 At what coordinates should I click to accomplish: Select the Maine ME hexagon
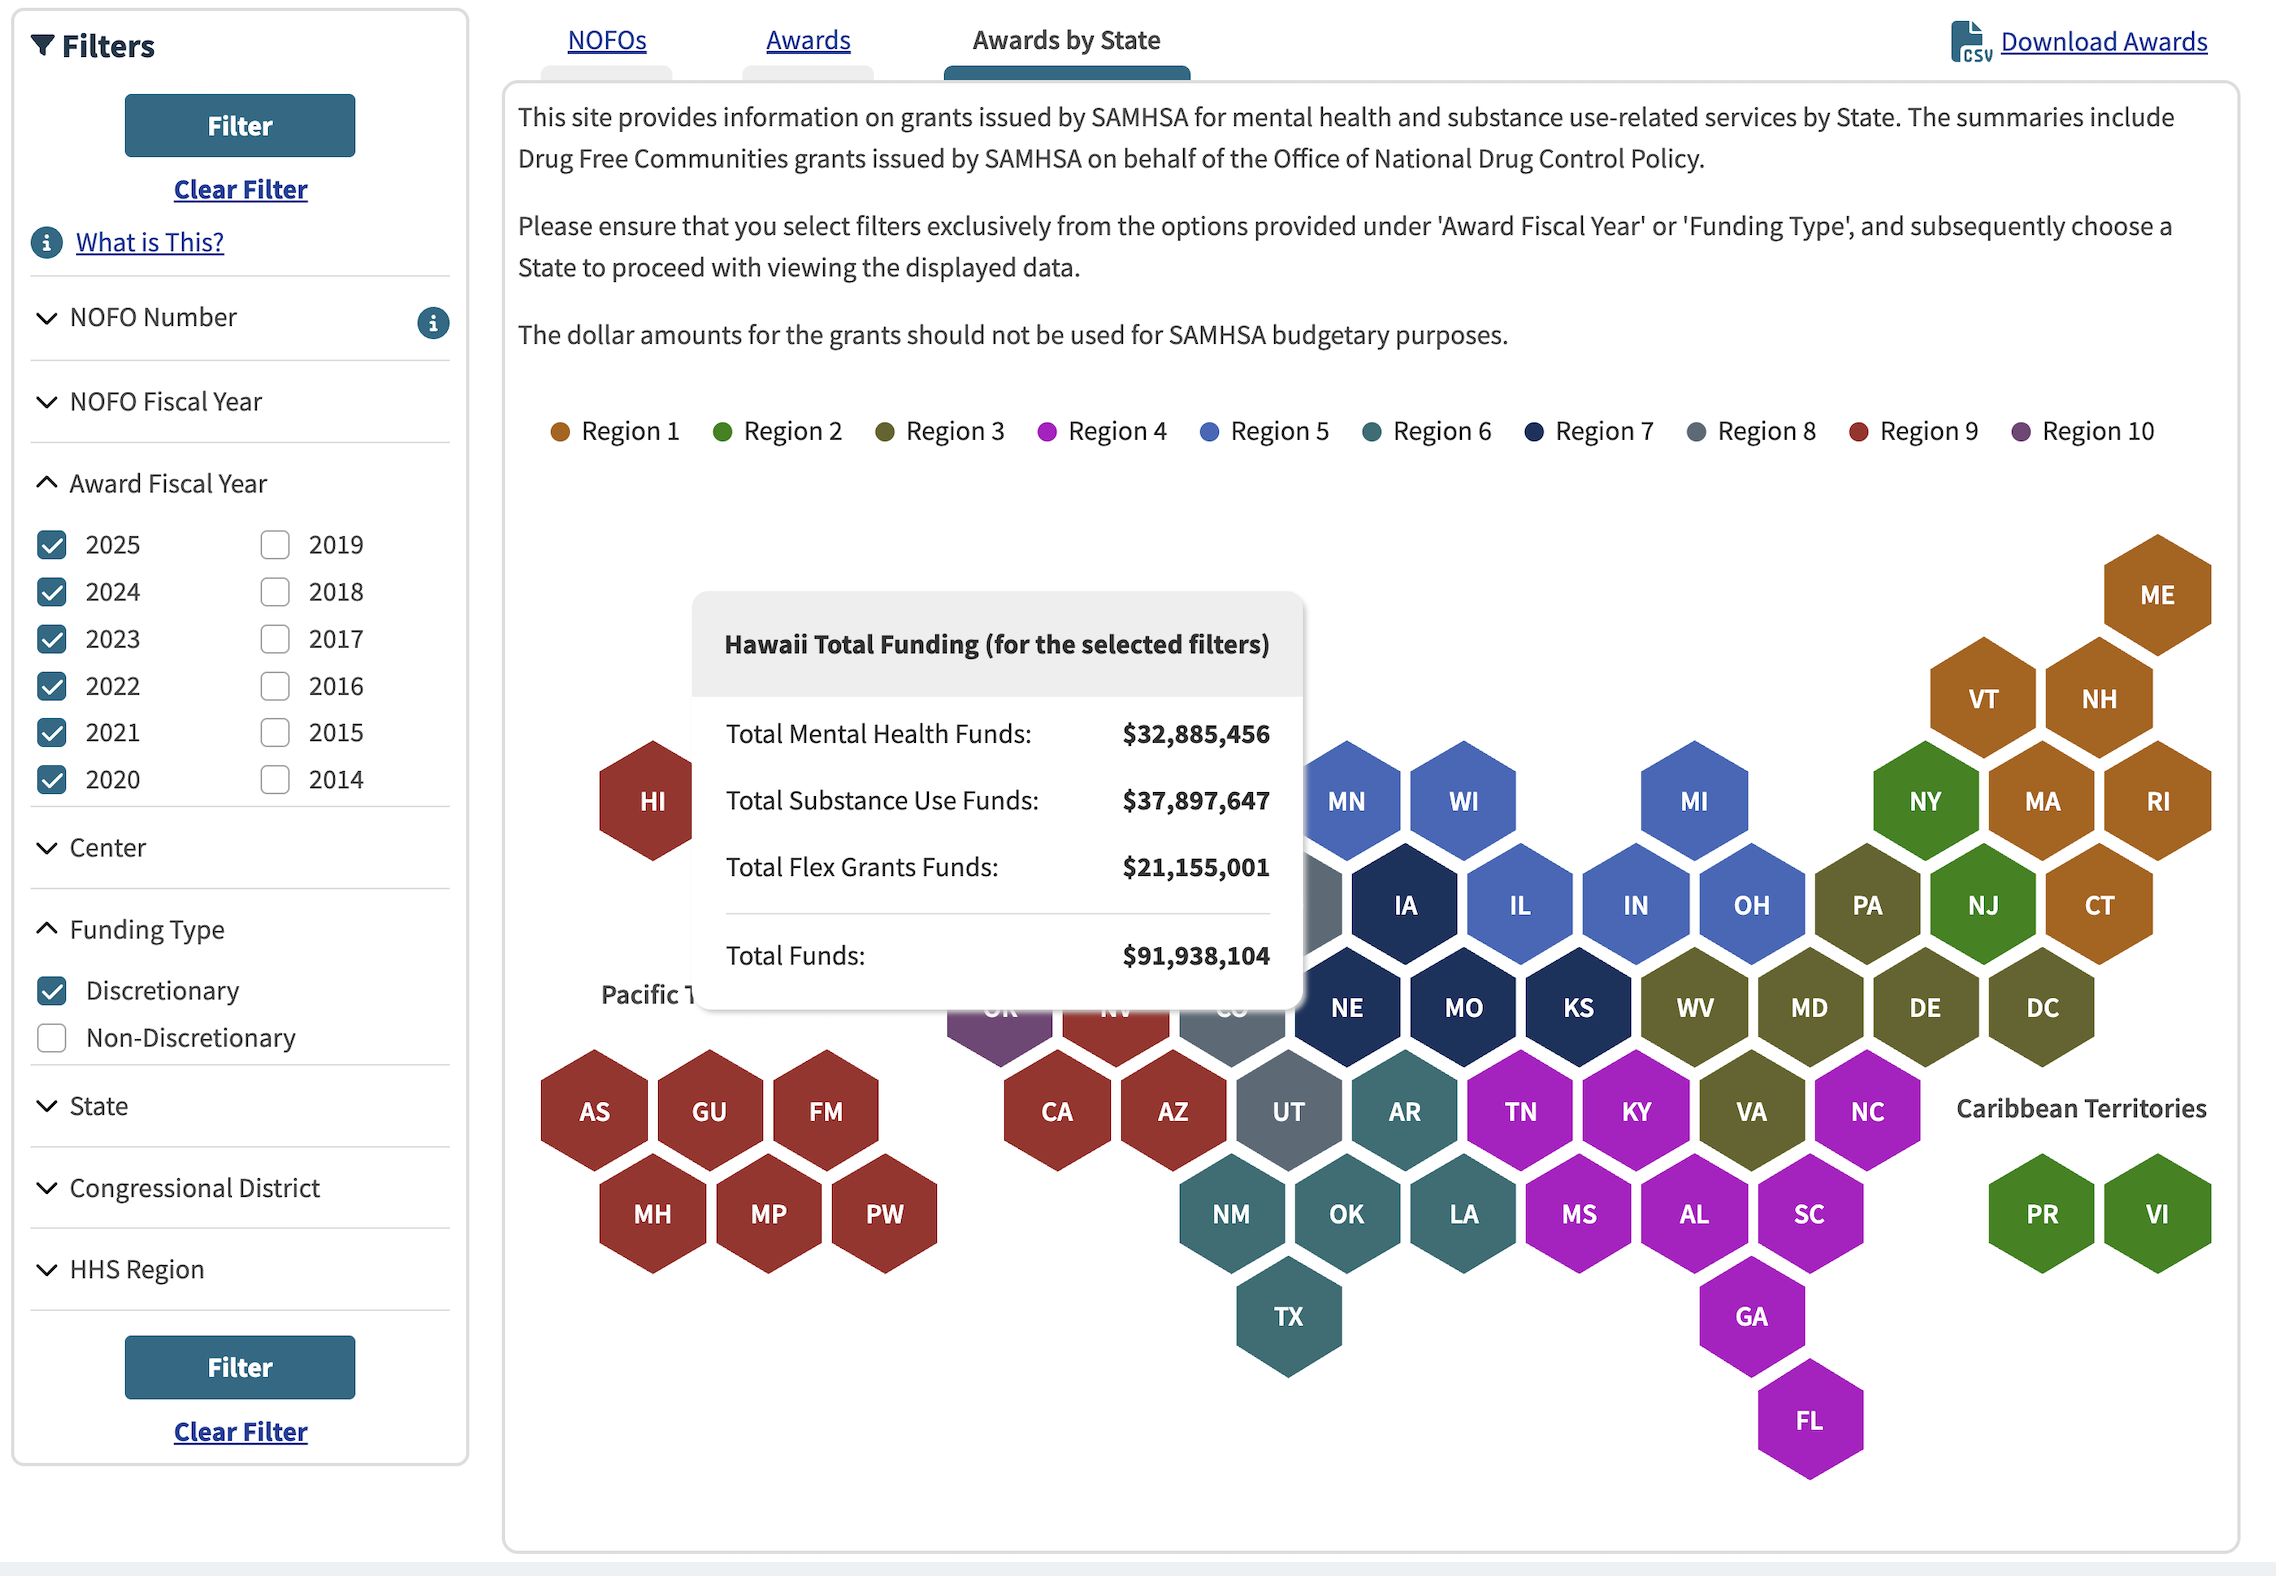tap(2156, 595)
